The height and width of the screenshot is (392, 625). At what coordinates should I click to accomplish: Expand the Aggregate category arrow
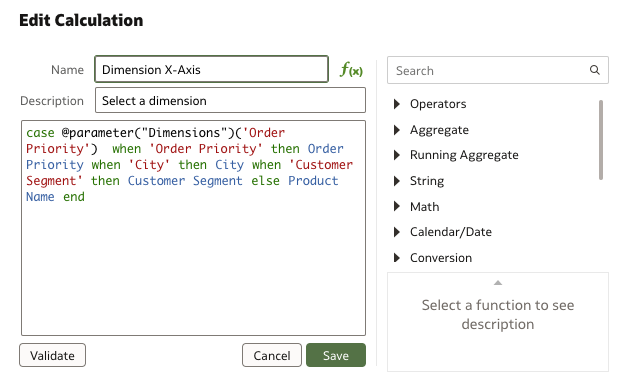coord(397,130)
